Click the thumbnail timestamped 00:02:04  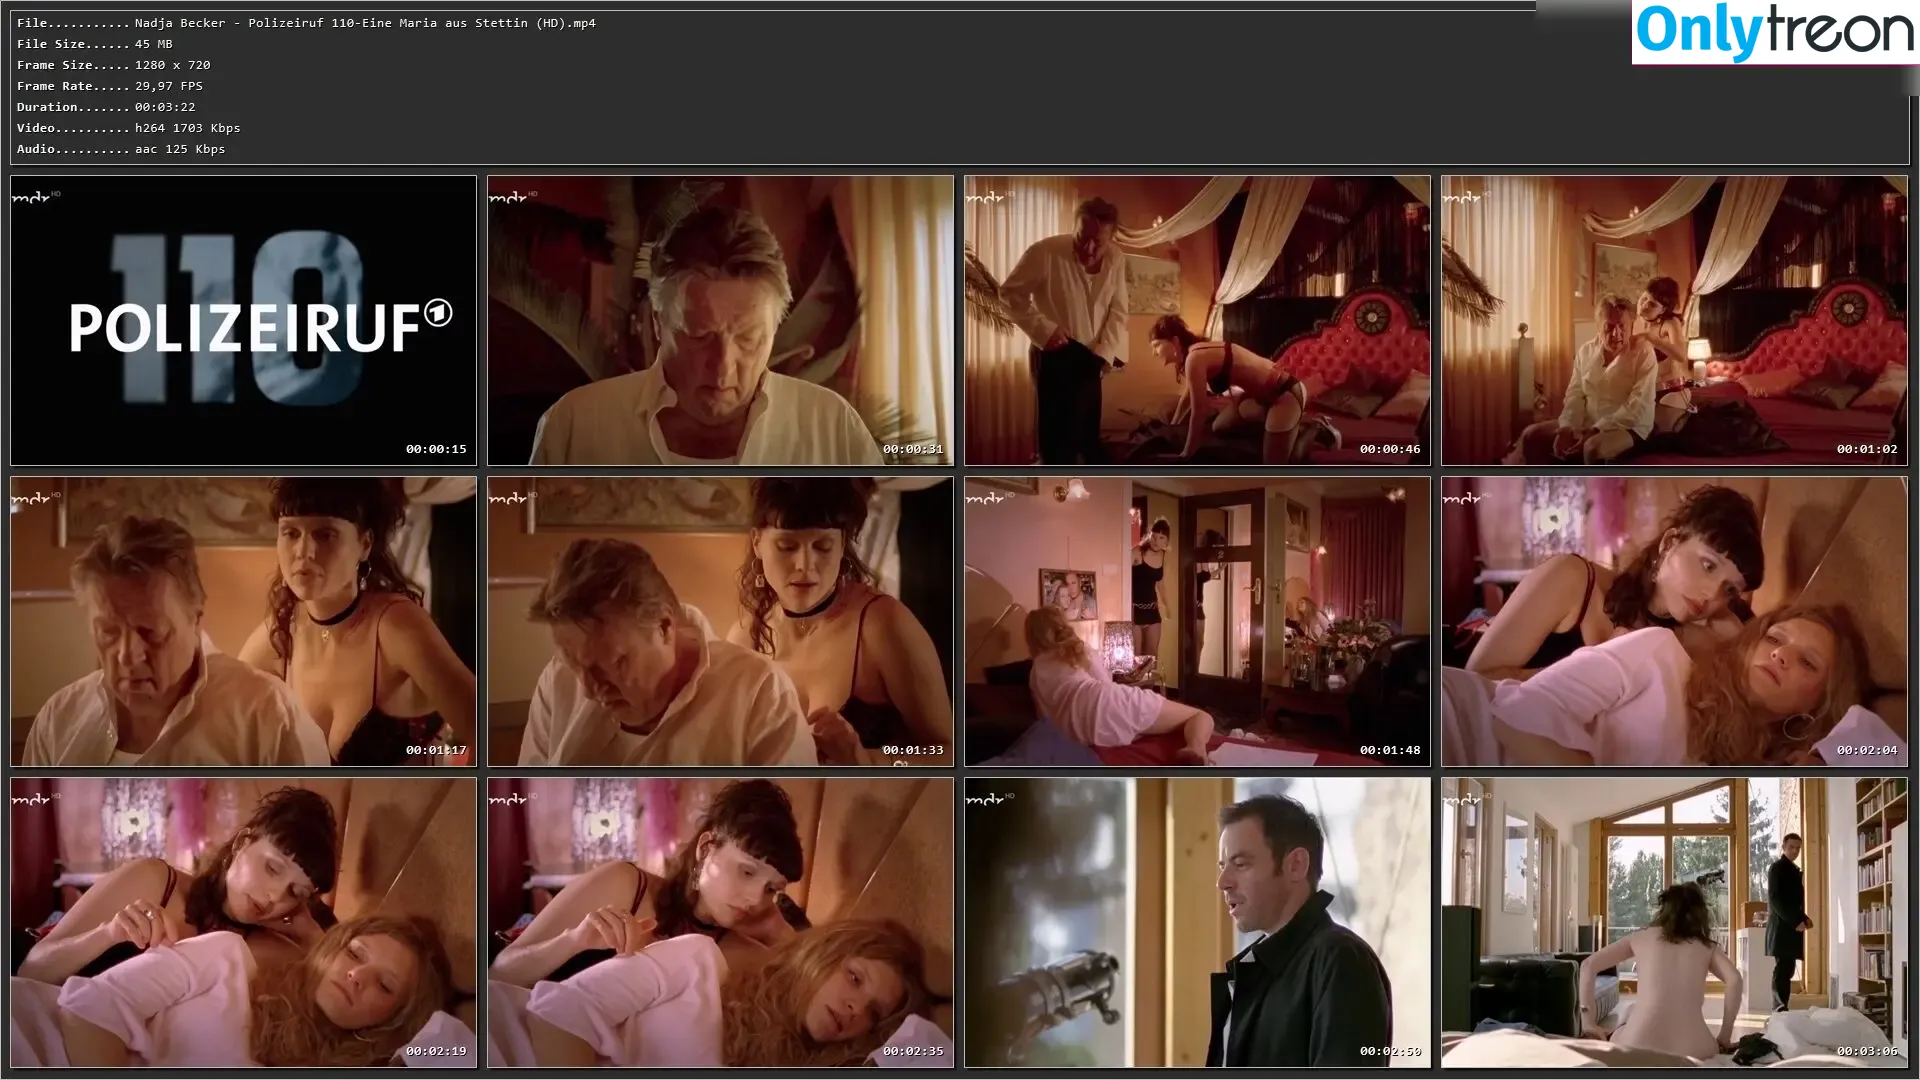[1674, 622]
